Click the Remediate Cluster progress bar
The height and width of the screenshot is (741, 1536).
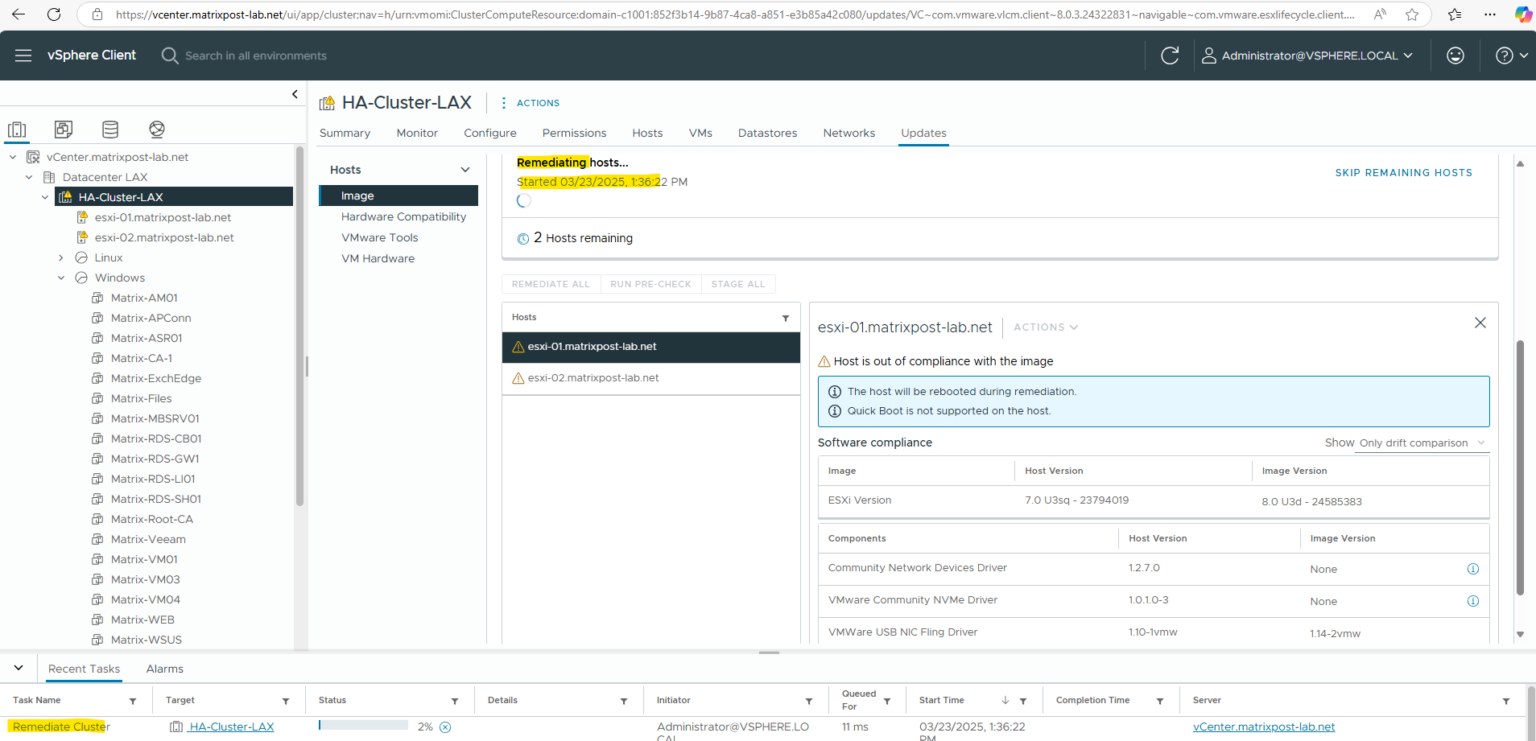[x=362, y=726]
